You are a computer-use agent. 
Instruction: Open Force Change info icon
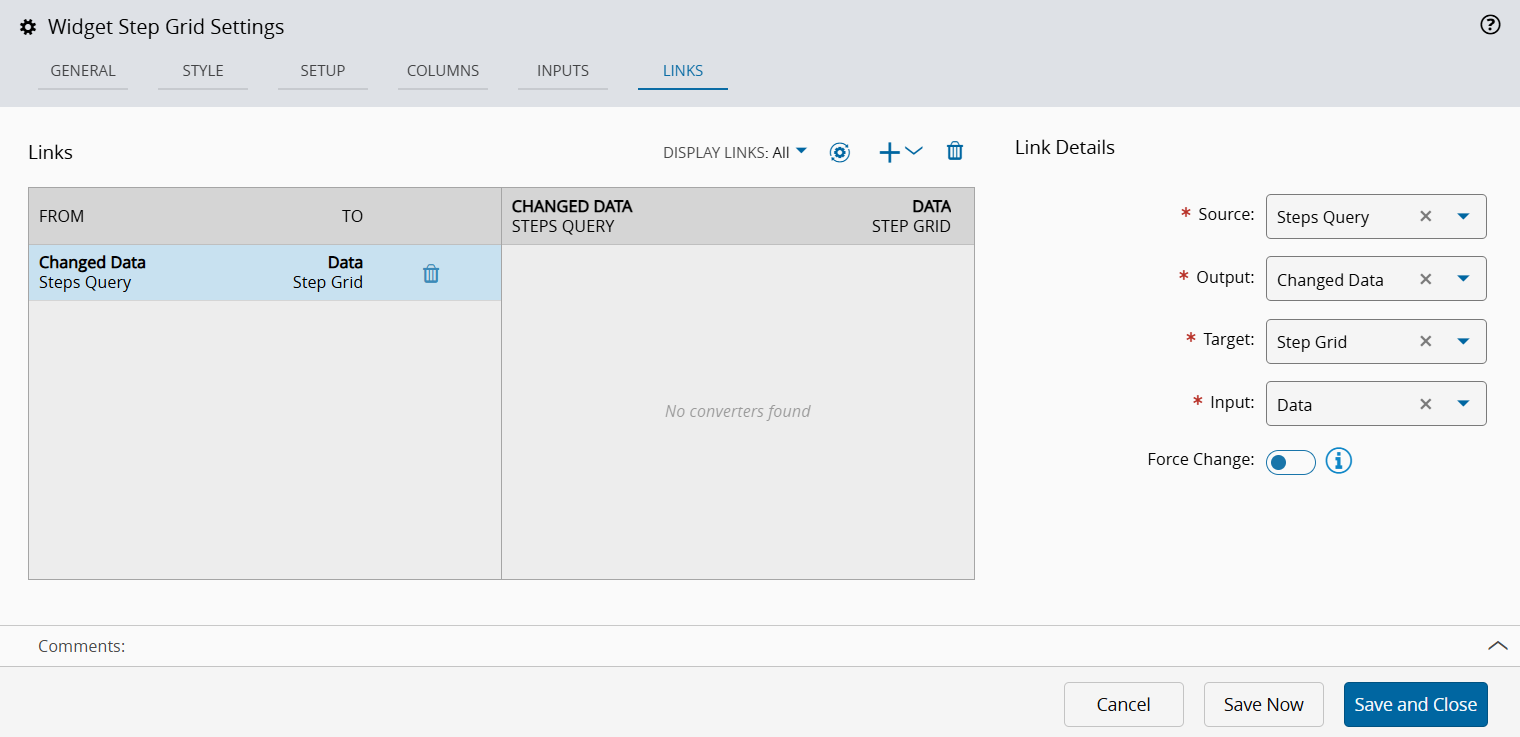point(1339,460)
